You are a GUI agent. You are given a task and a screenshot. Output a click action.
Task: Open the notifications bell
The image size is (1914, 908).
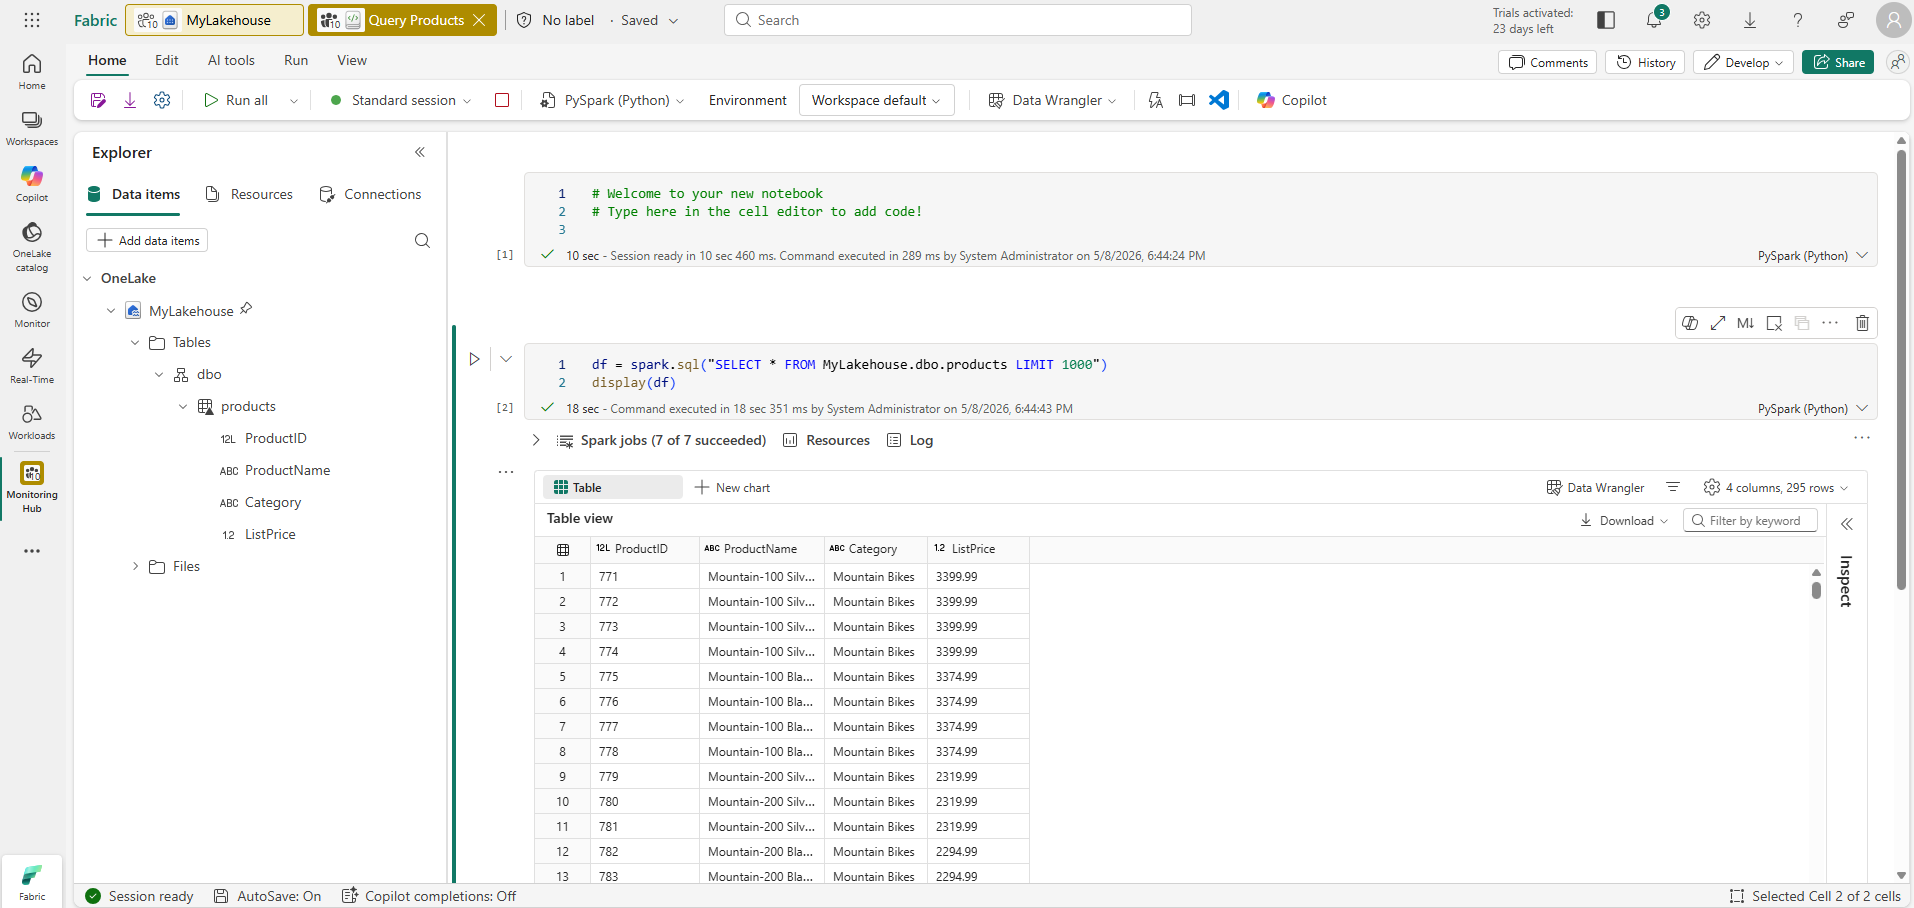click(x=1654, y=20)
